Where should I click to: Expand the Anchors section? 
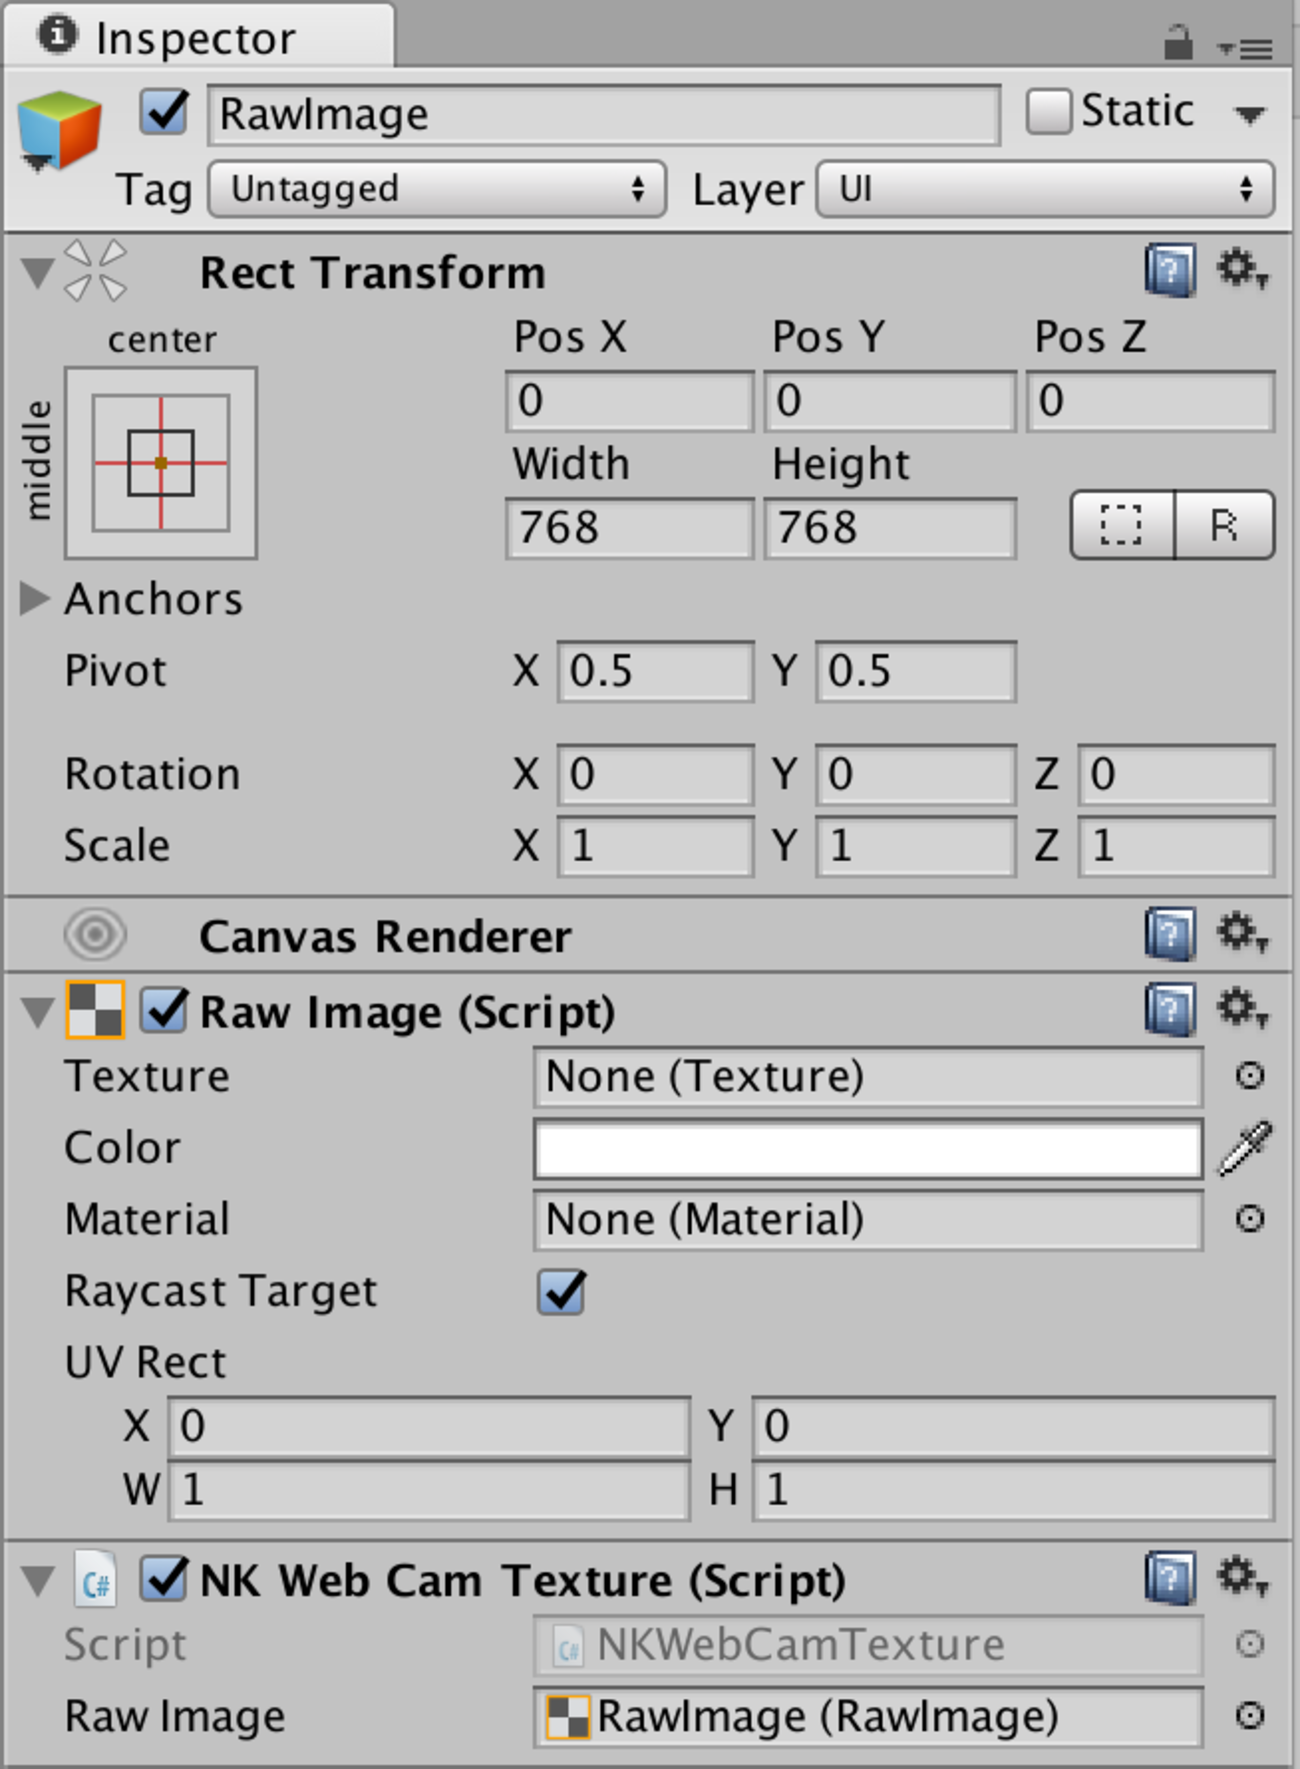(35, 599)
